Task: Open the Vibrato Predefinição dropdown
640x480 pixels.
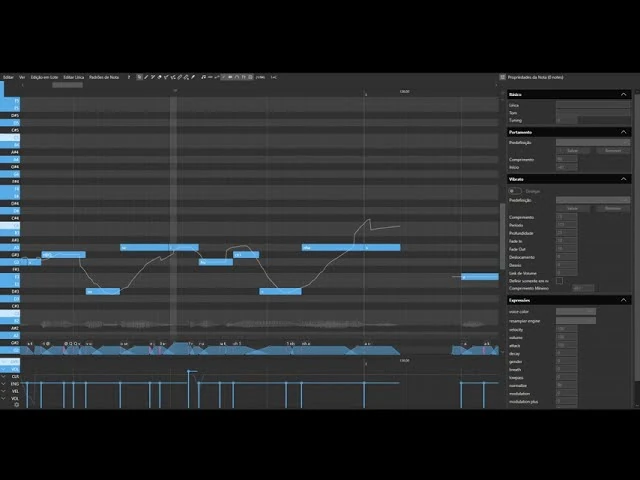Action: (x=593, y=200)
